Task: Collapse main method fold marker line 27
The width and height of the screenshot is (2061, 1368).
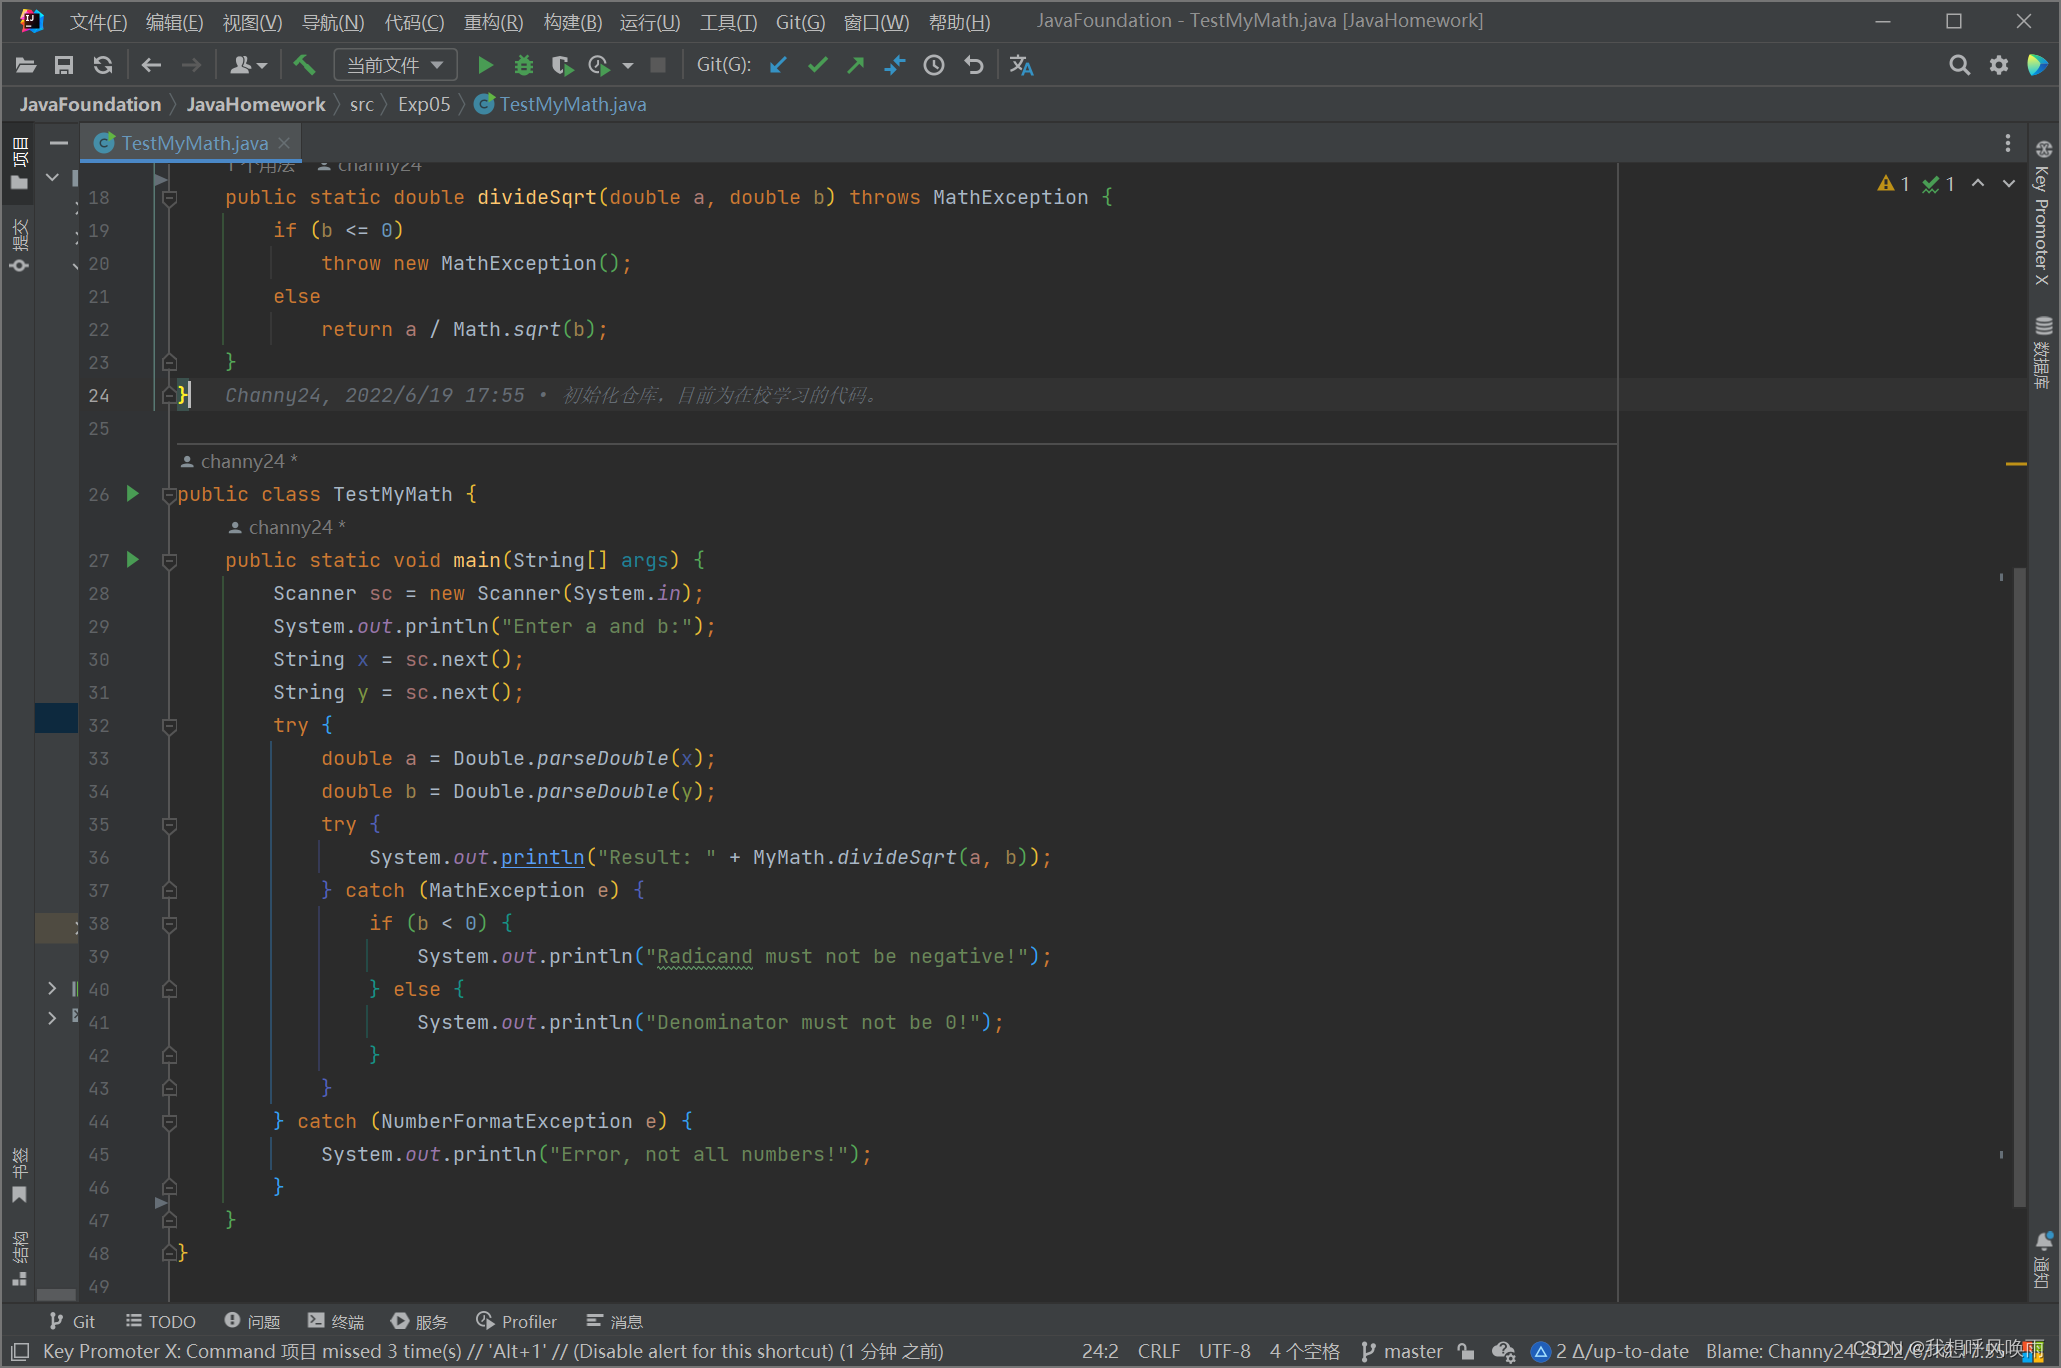Action: (169, 561)
